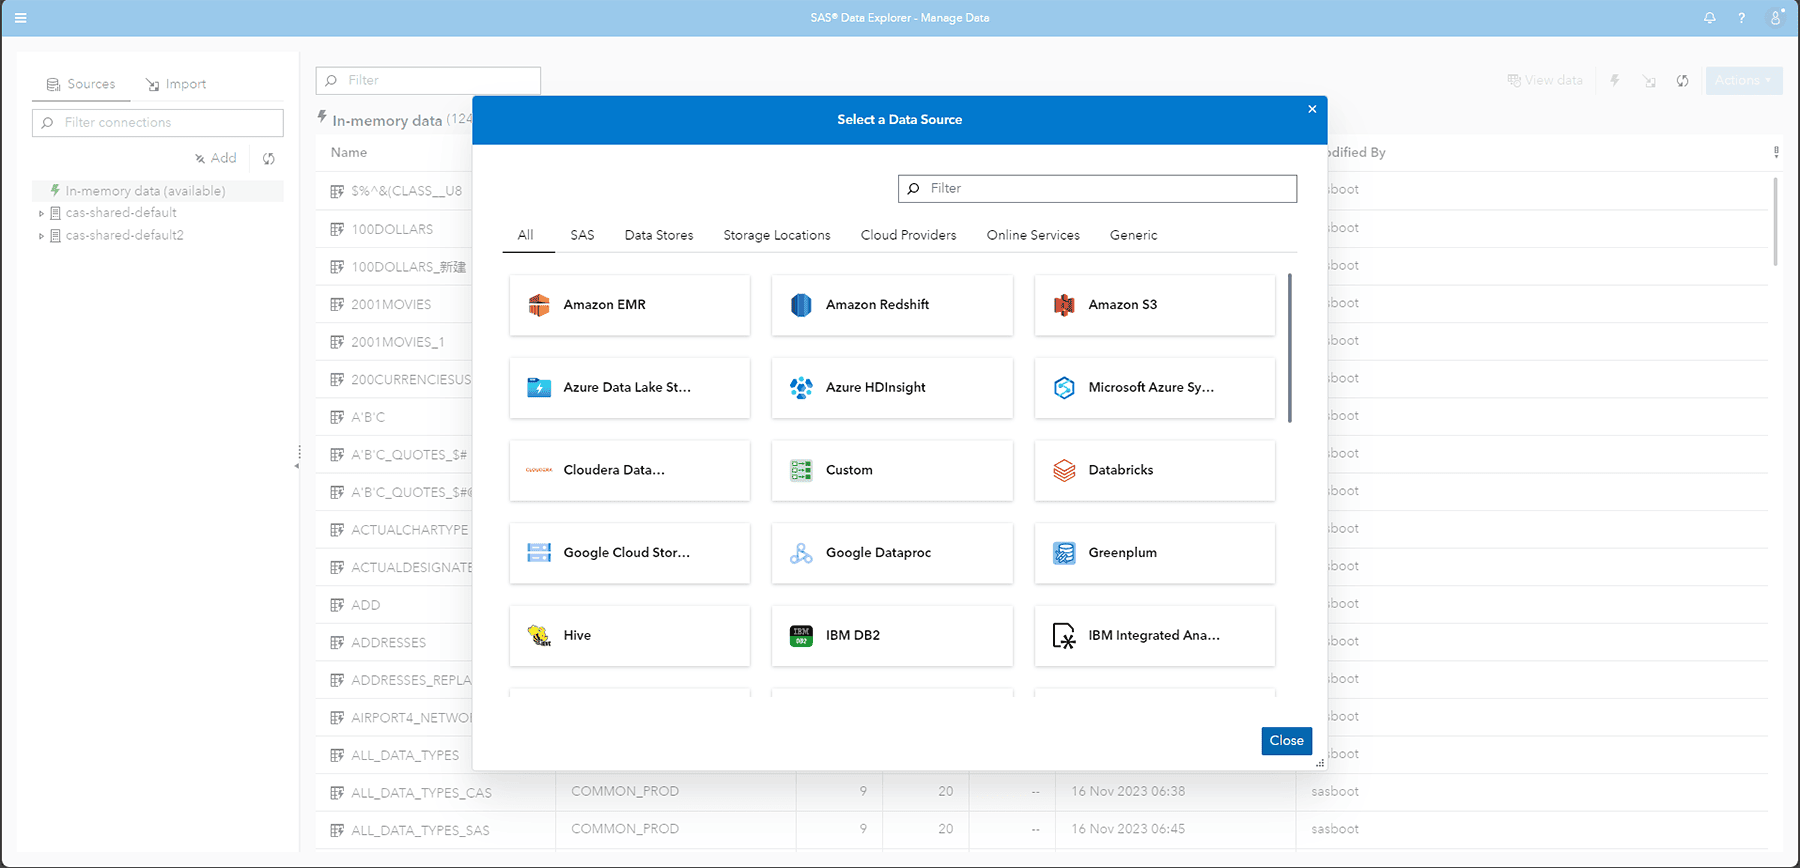Select the Amazon S3 data source

click(x=1155, y=305)
